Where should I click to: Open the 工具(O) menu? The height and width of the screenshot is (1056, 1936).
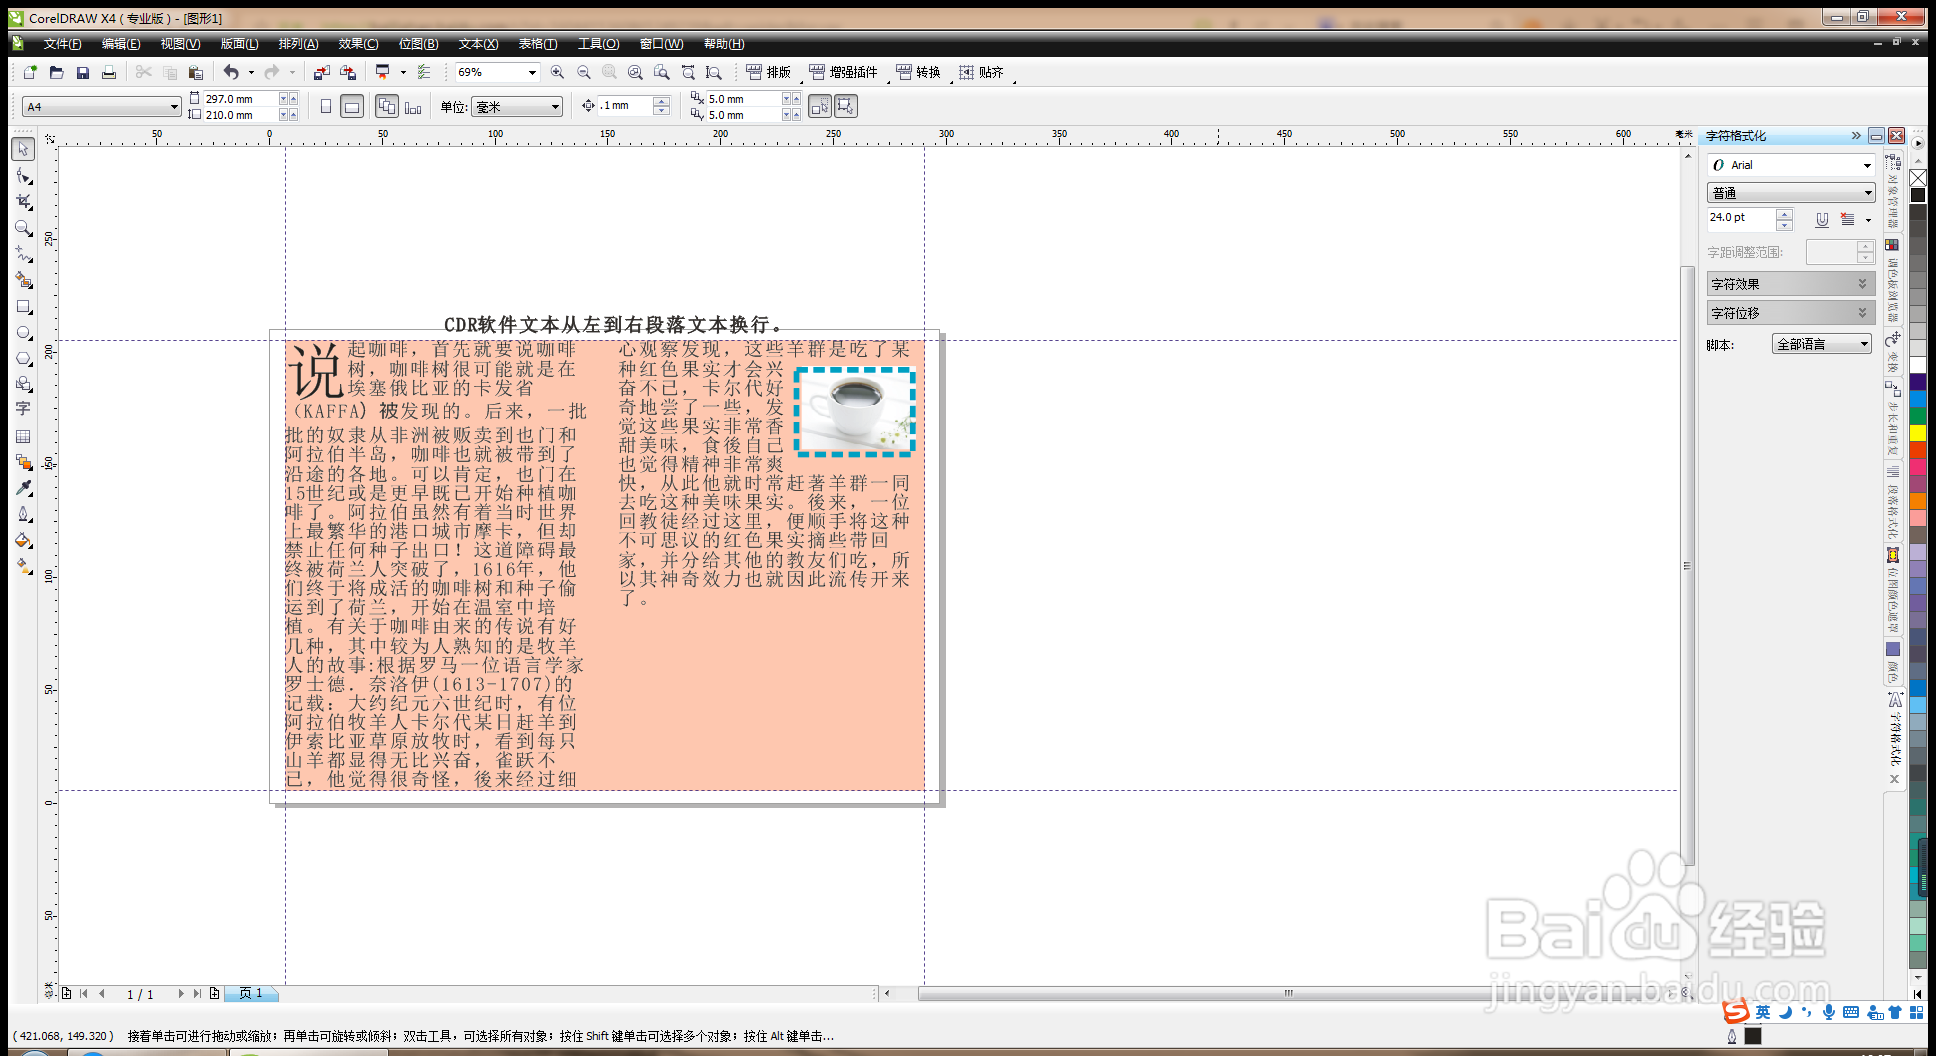[x=598, y=44]
